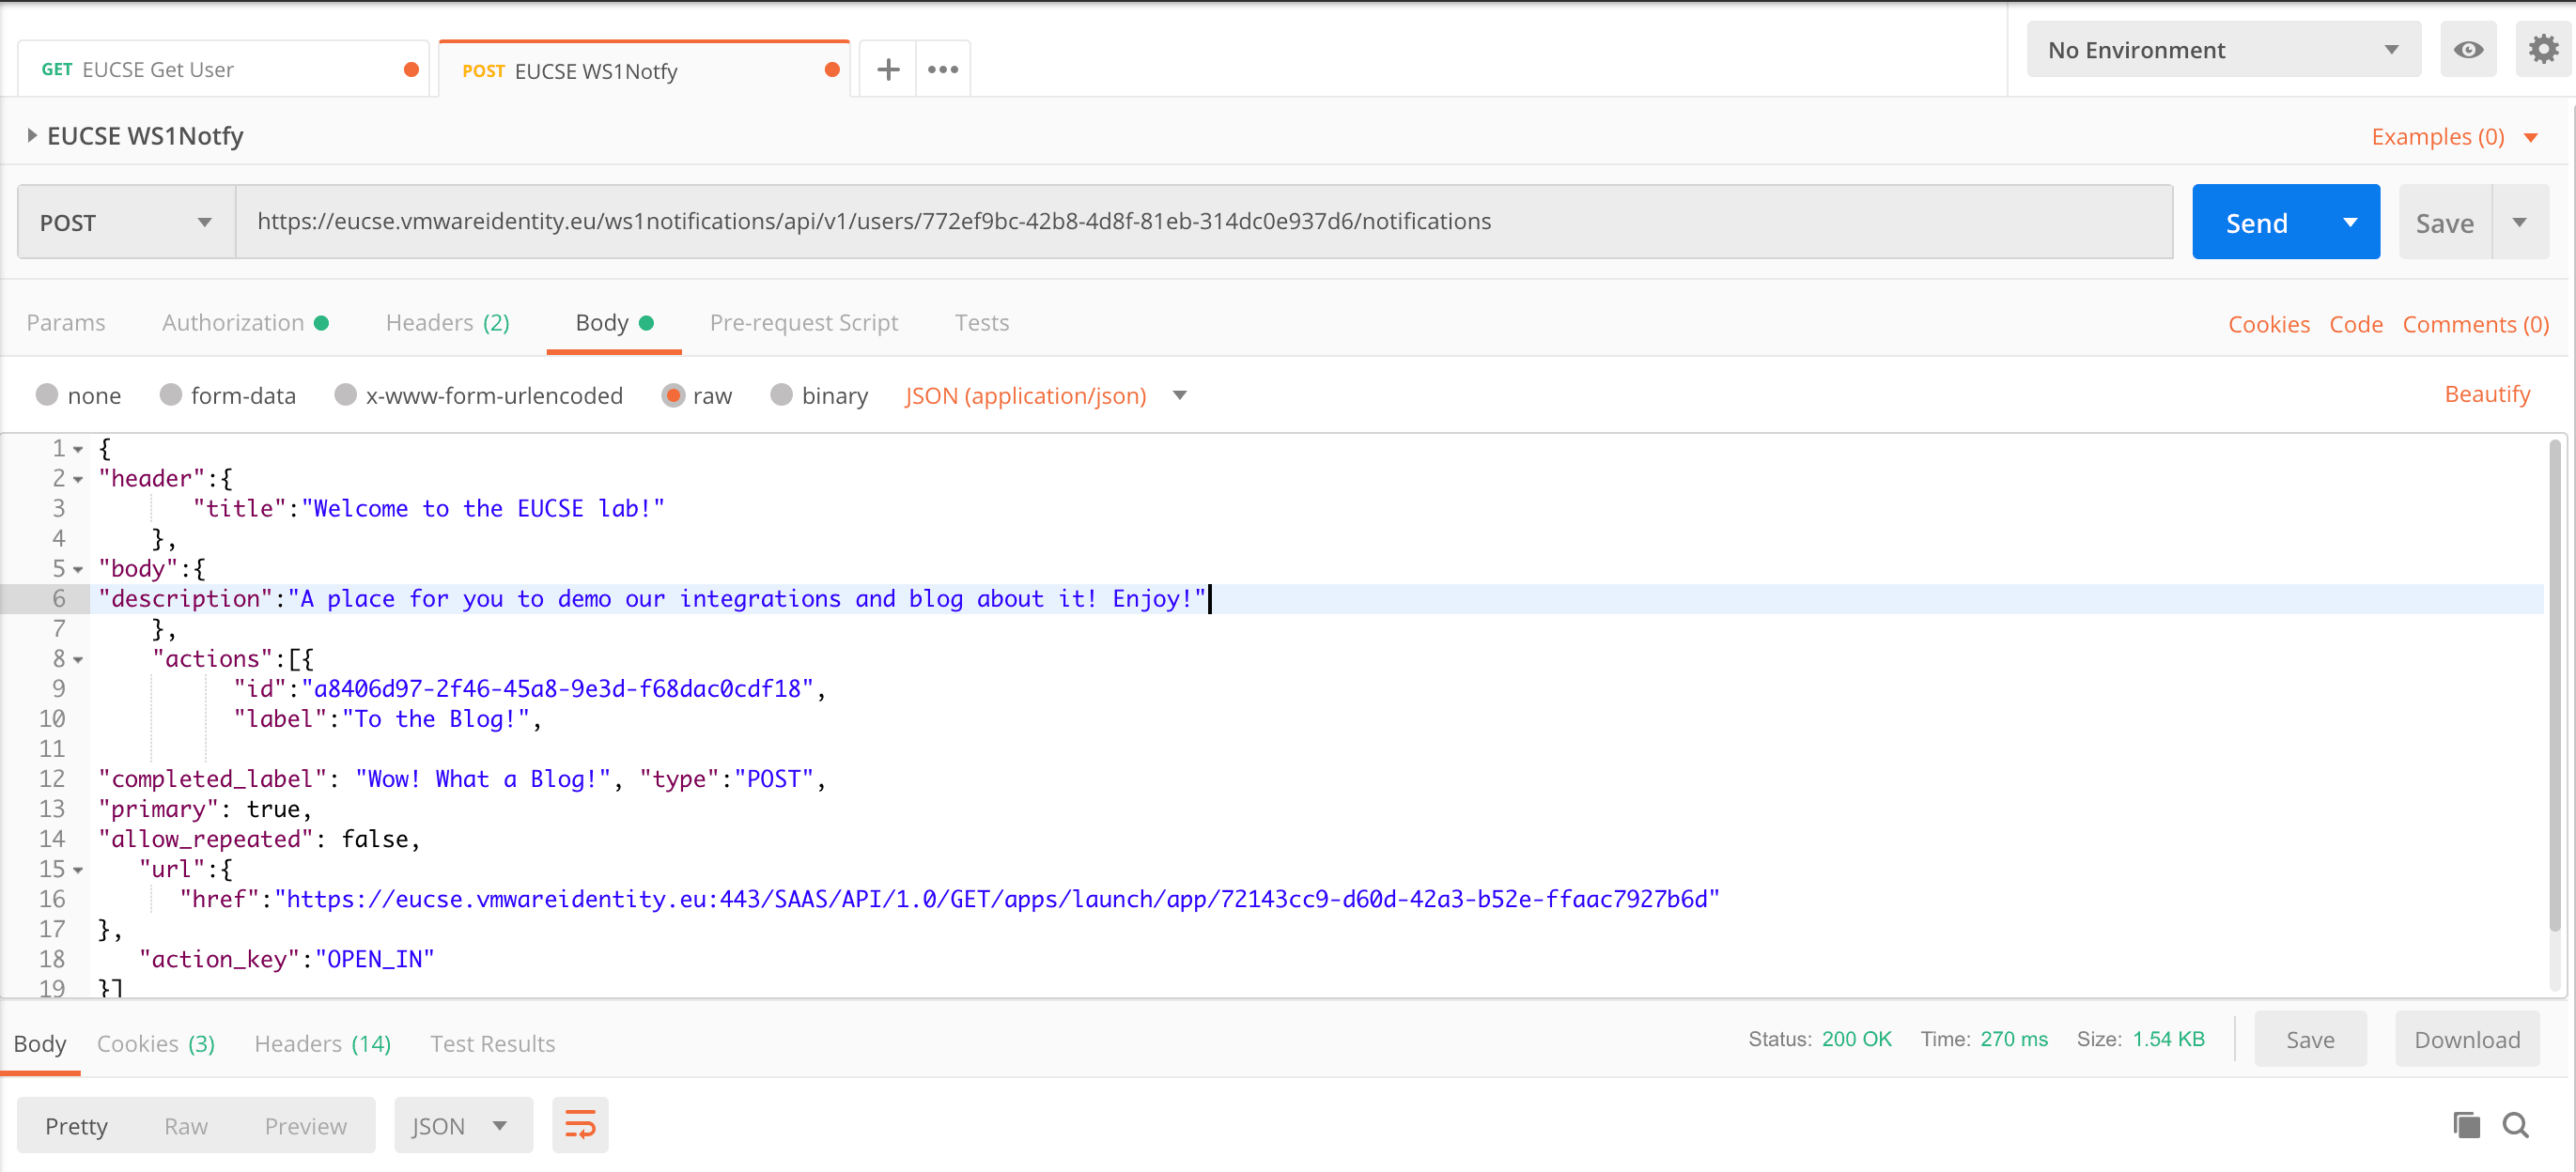This screenshot has height=1172, width=2576.
Task: Switch response view to Preview
Action: [x=305, y=1126]
